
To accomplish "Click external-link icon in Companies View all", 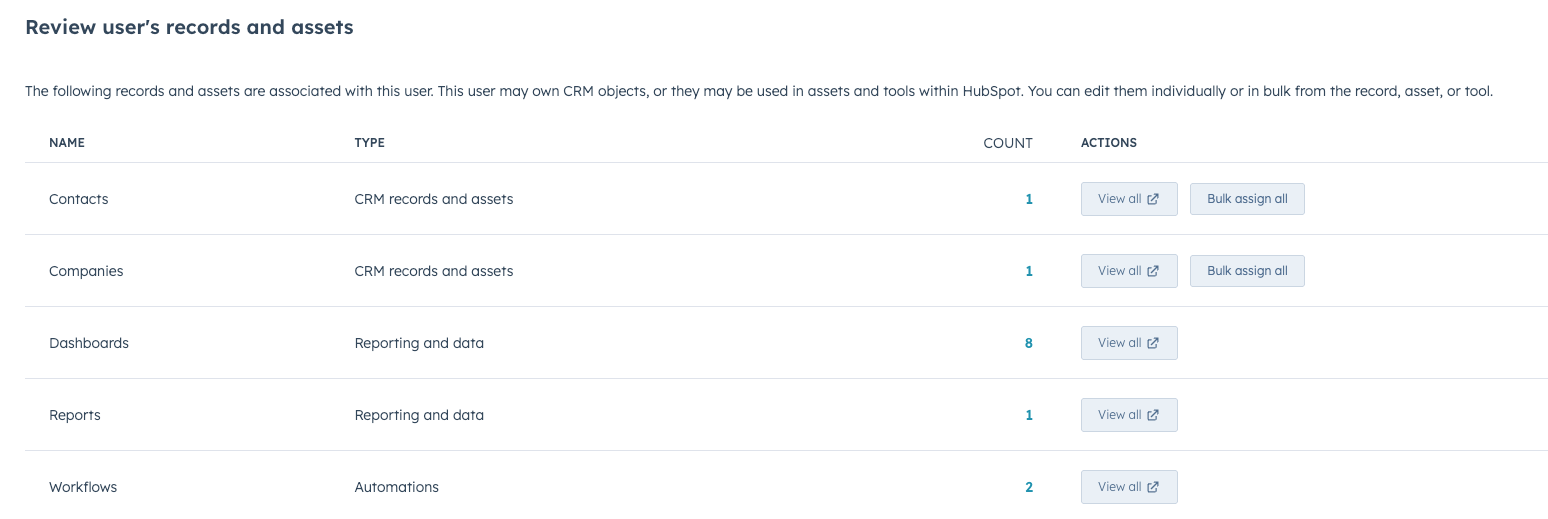I will click(1153, 271).
